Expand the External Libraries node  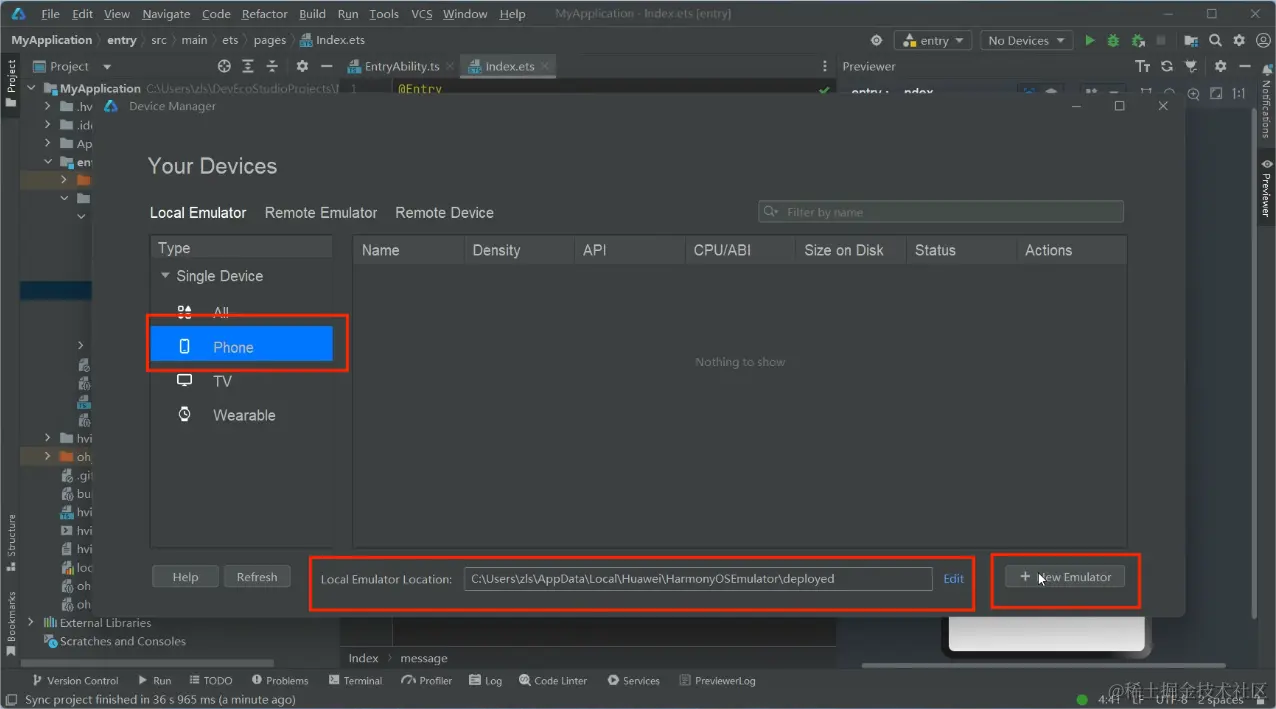coord(31,623)
